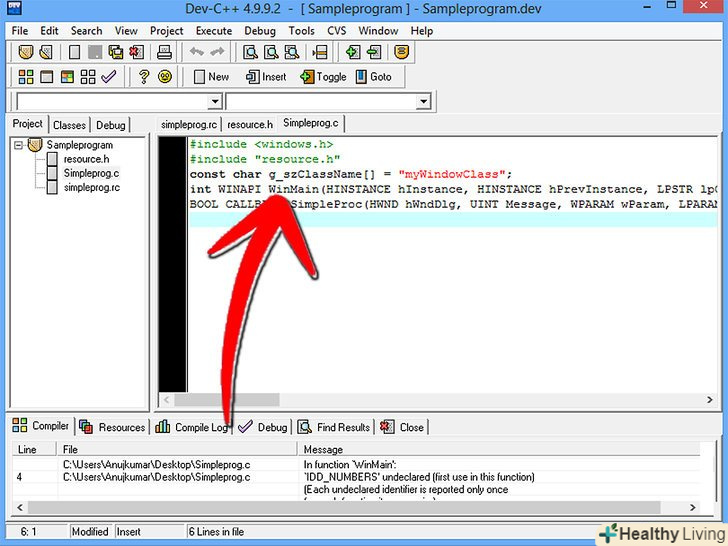Click the editor horizontal scrollbar thumb
The height and width of the screenshot is (546, 728).
[x=227, y=400]
